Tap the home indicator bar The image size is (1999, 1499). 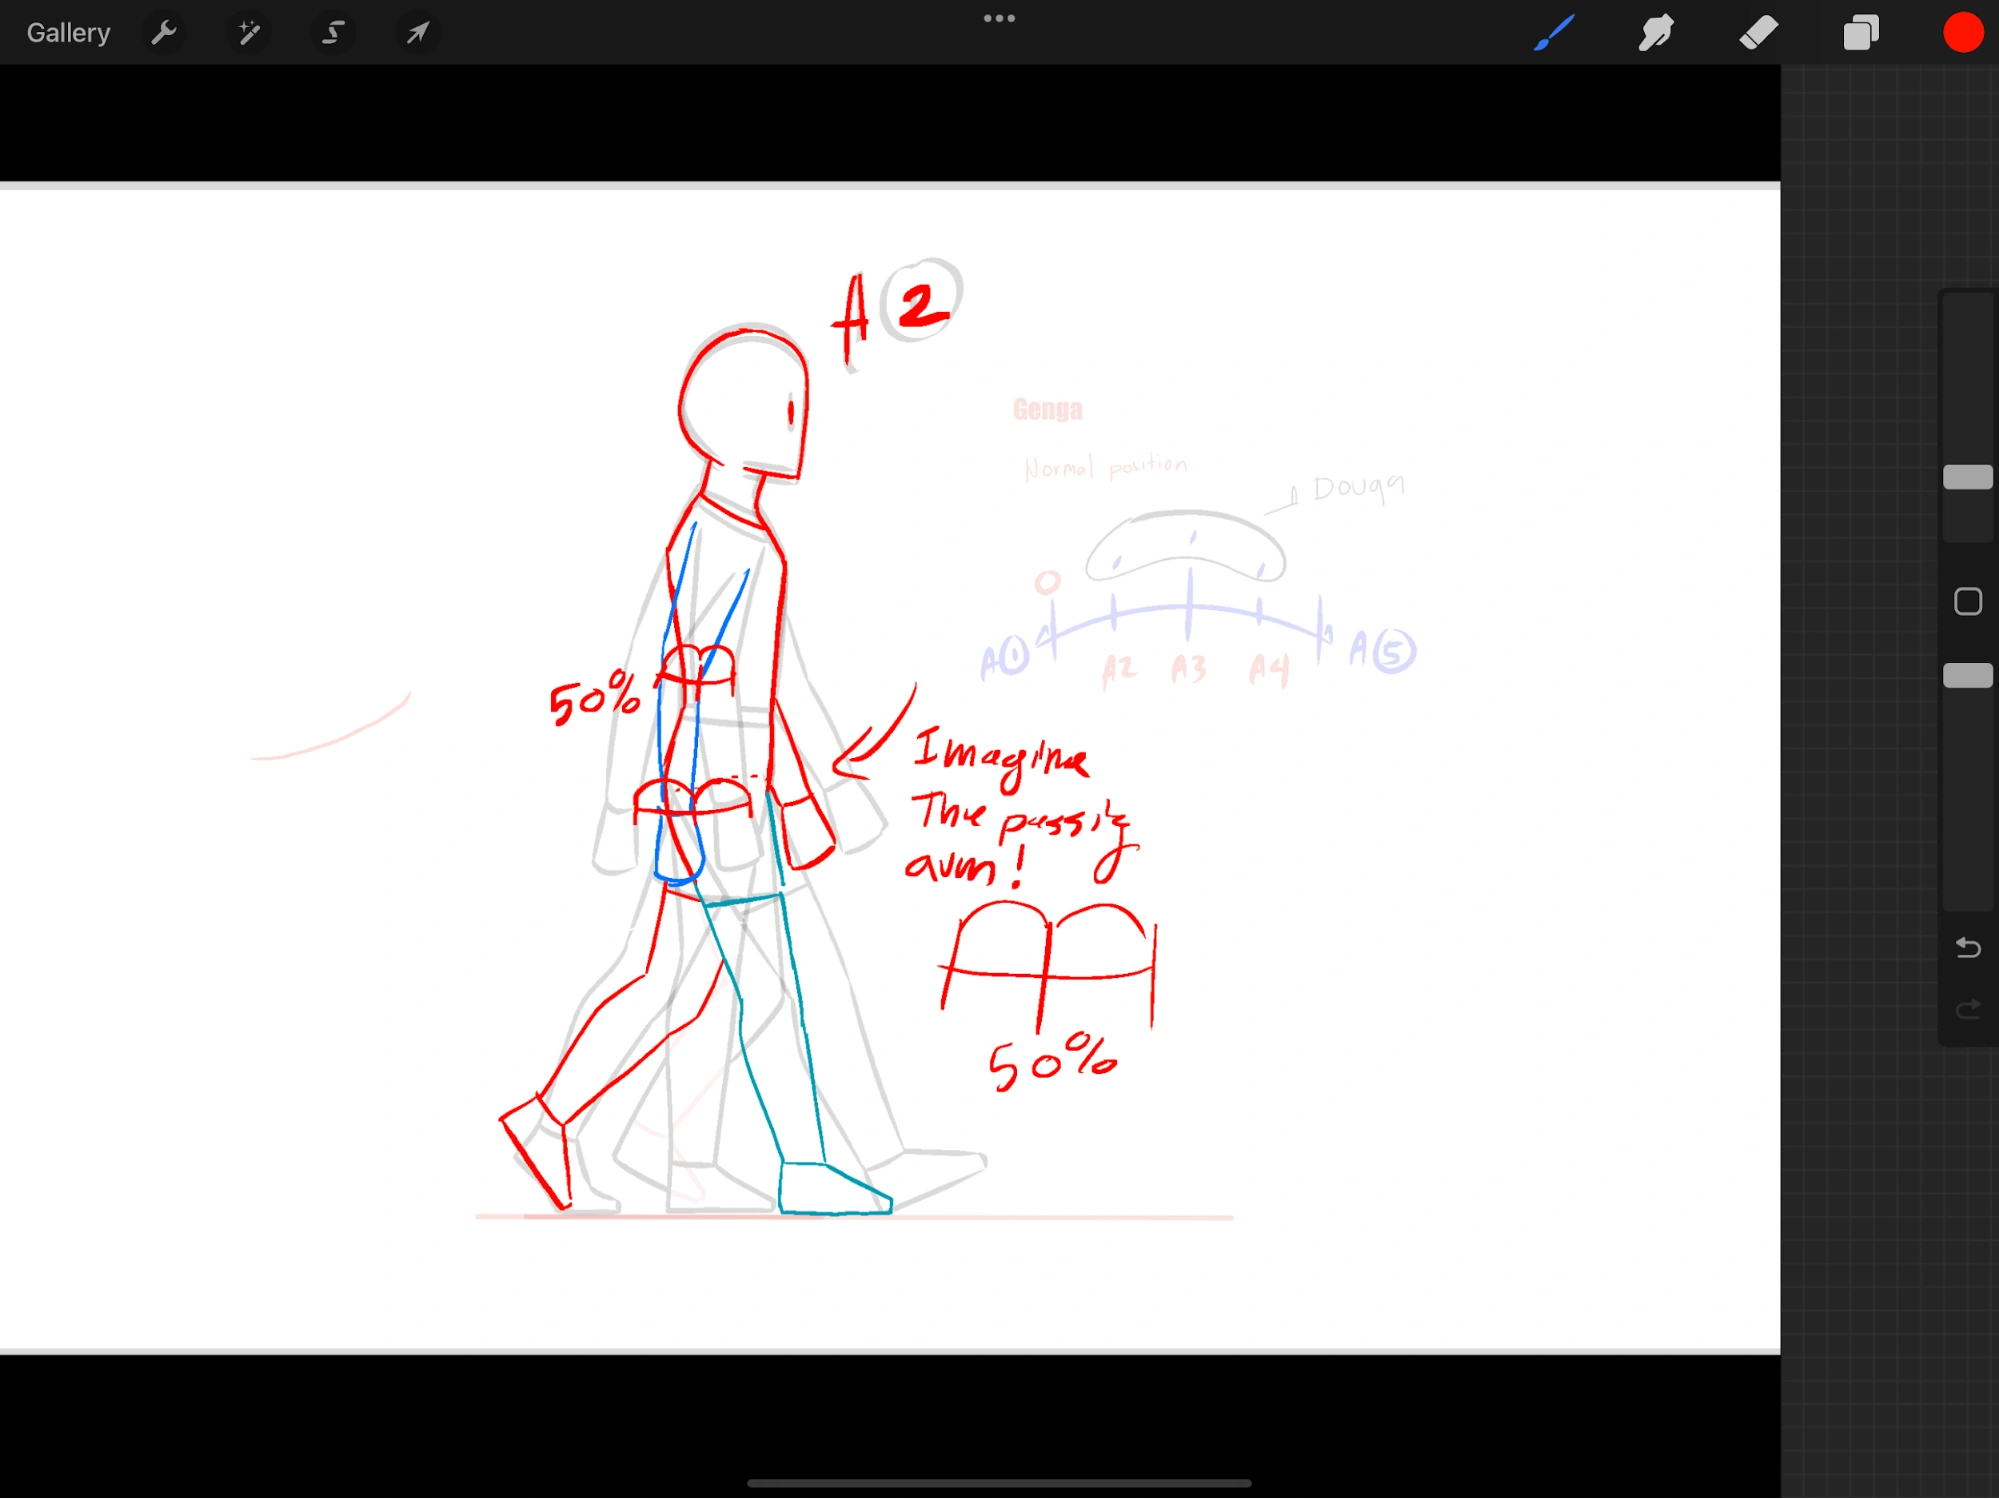[999, 1483]
